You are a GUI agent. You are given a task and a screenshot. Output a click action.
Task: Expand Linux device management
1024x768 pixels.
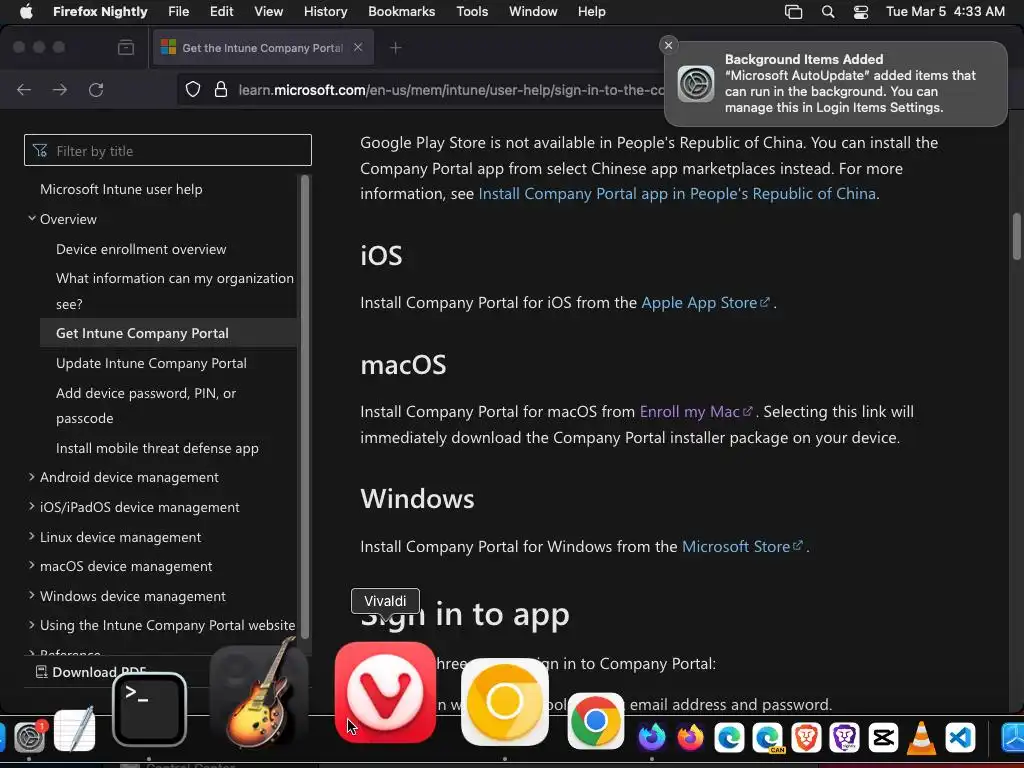(31, 536)
